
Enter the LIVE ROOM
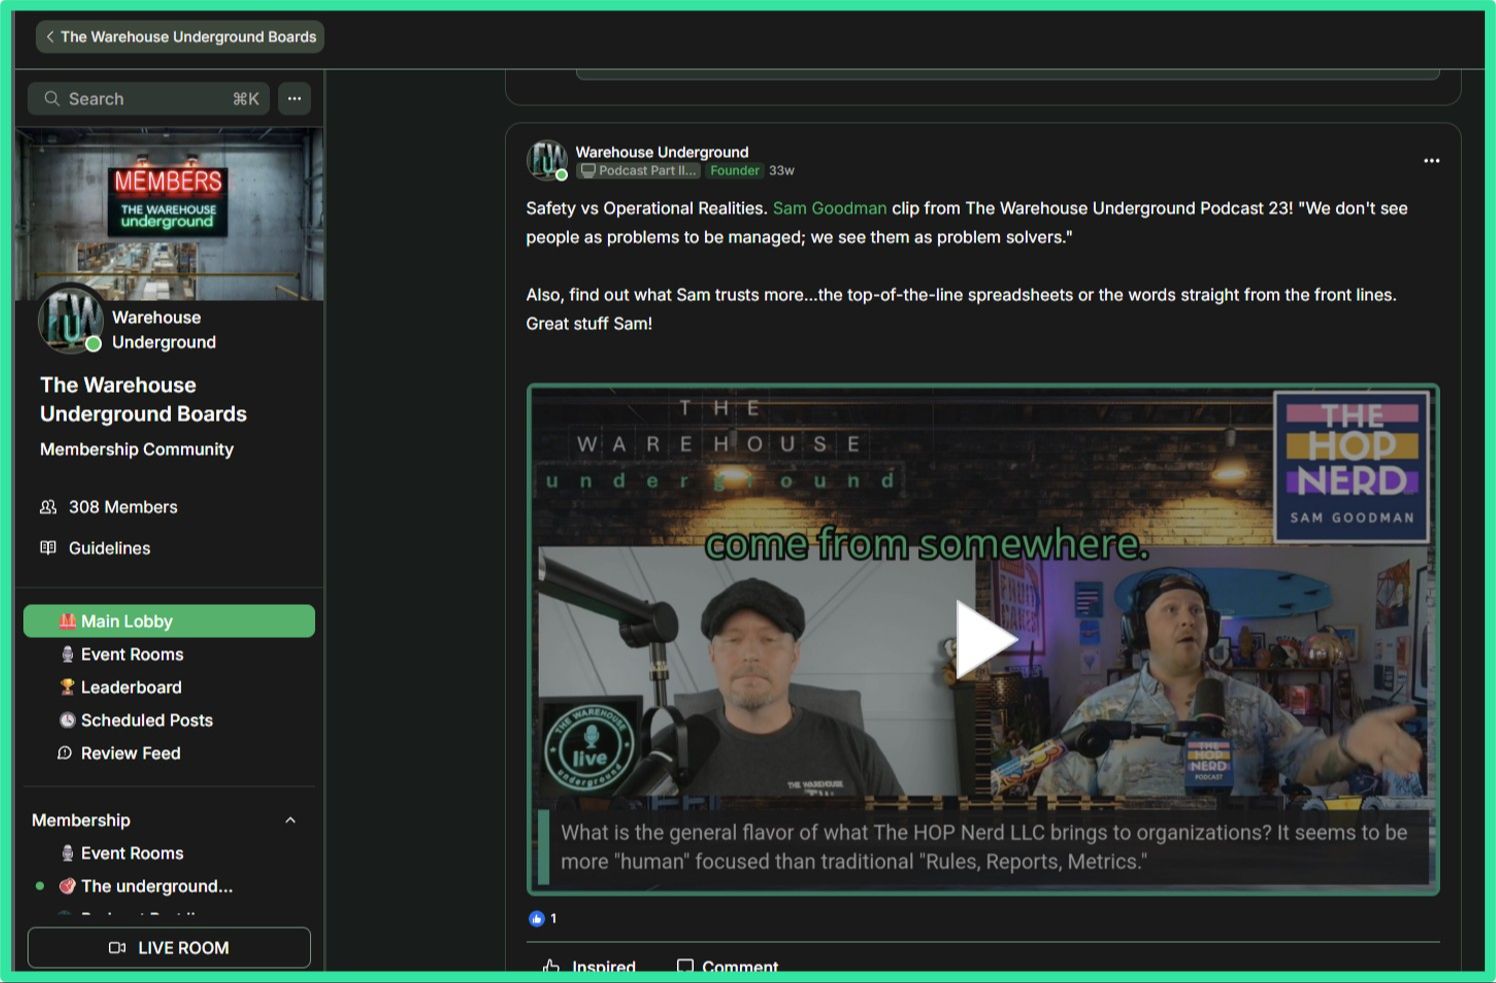click(169, 948)
